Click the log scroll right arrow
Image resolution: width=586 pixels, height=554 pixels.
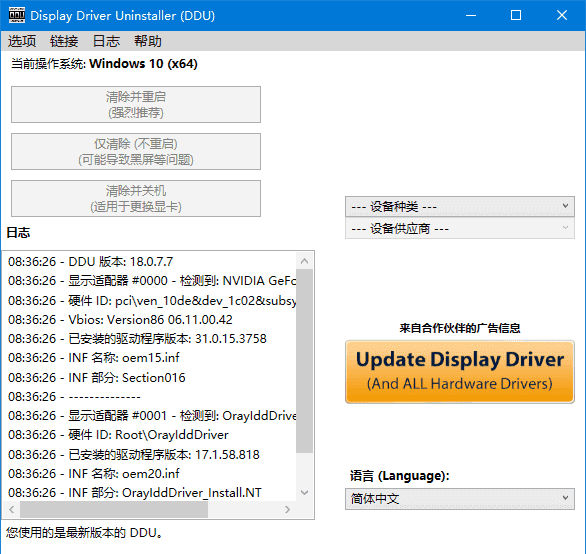[287, 509]
